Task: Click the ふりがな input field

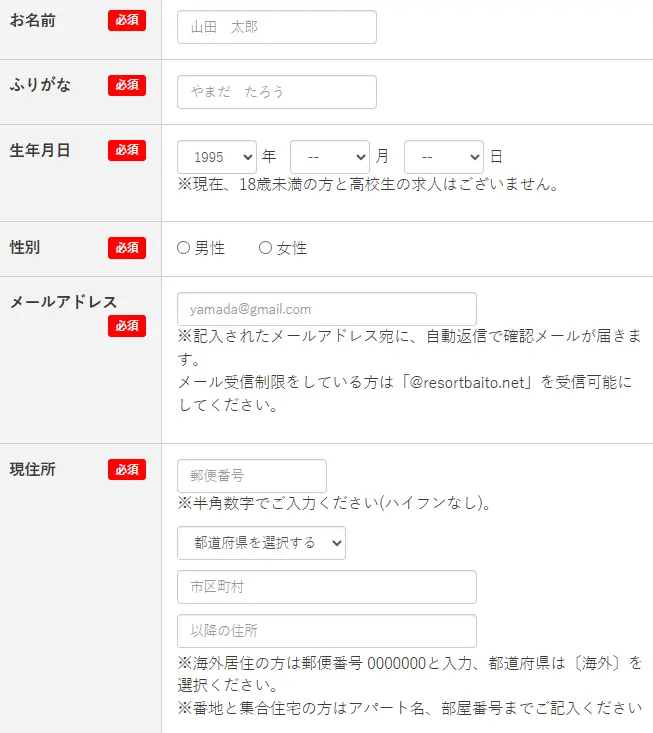Action: click(277, 92)
